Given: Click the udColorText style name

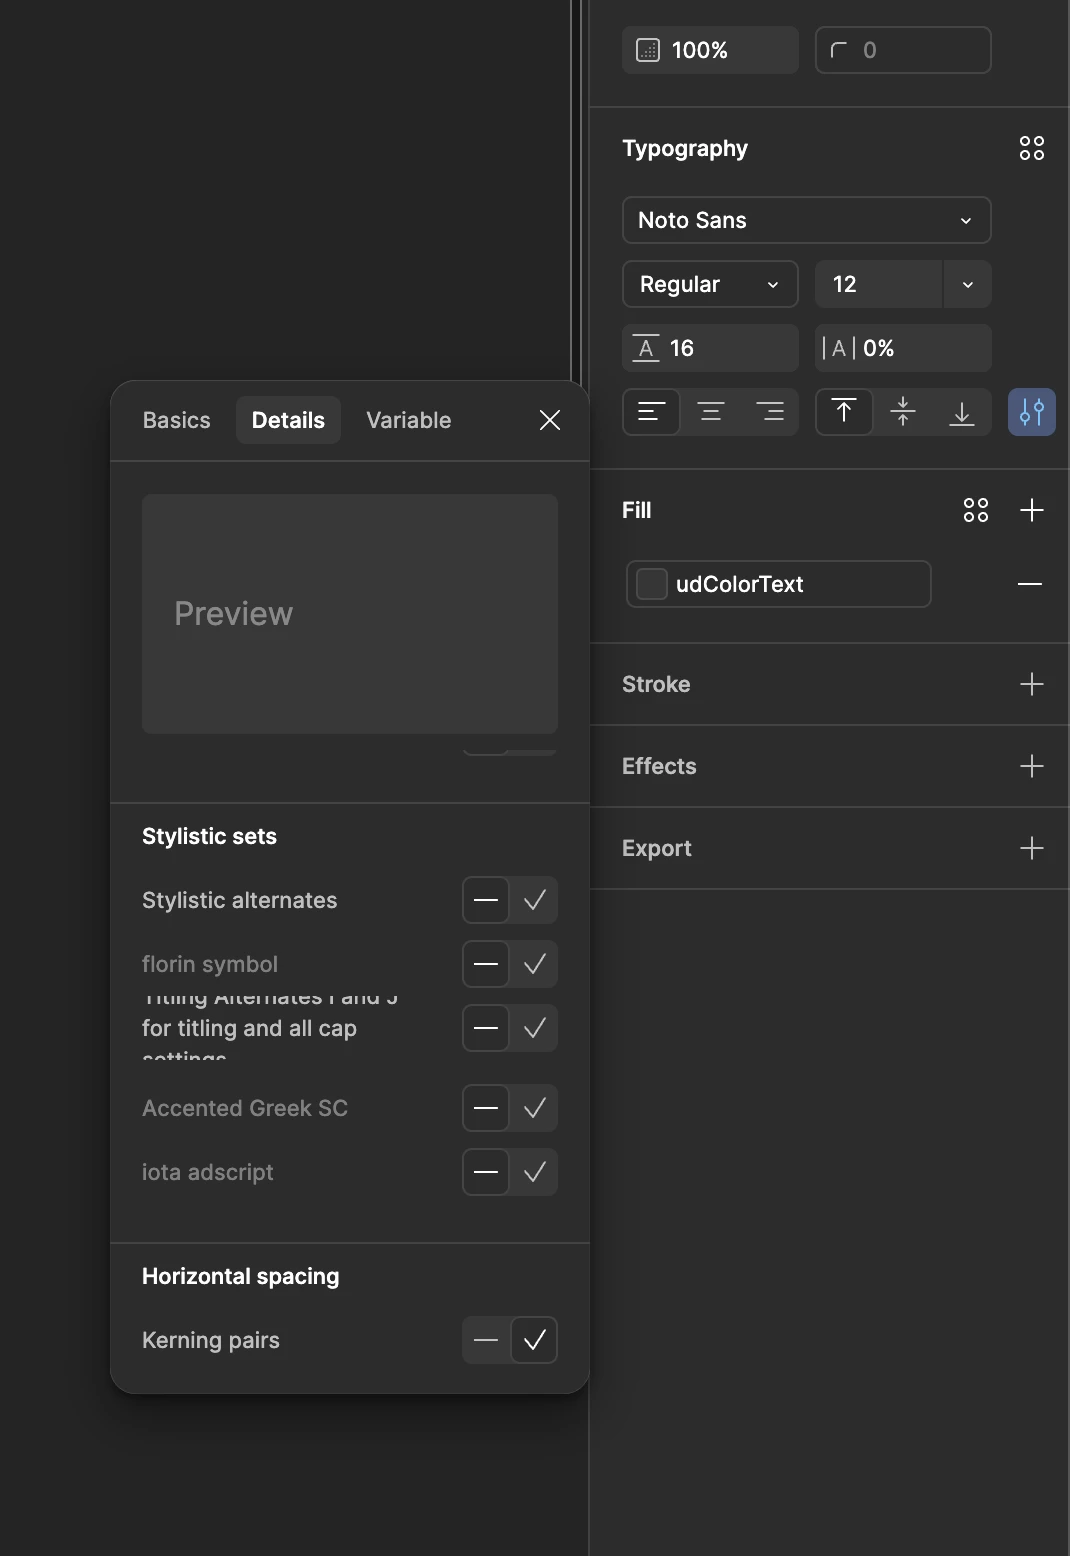Looking at the screenshot, I should click(740, 584).
